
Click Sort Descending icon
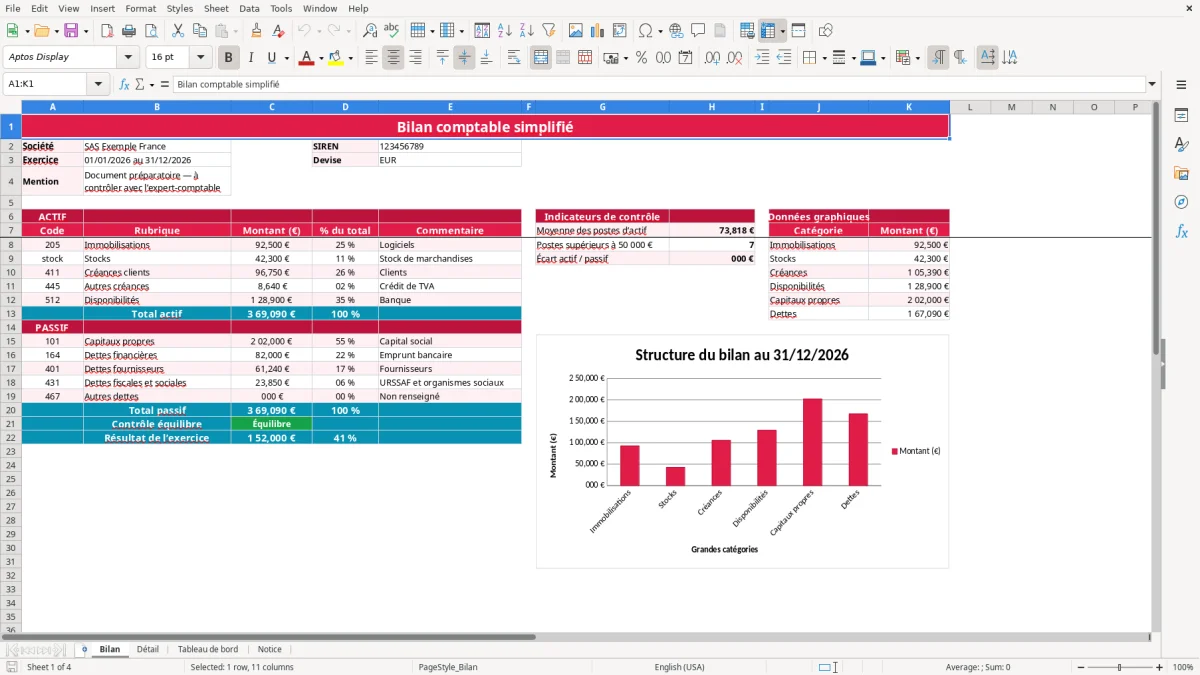click(527, 31)
